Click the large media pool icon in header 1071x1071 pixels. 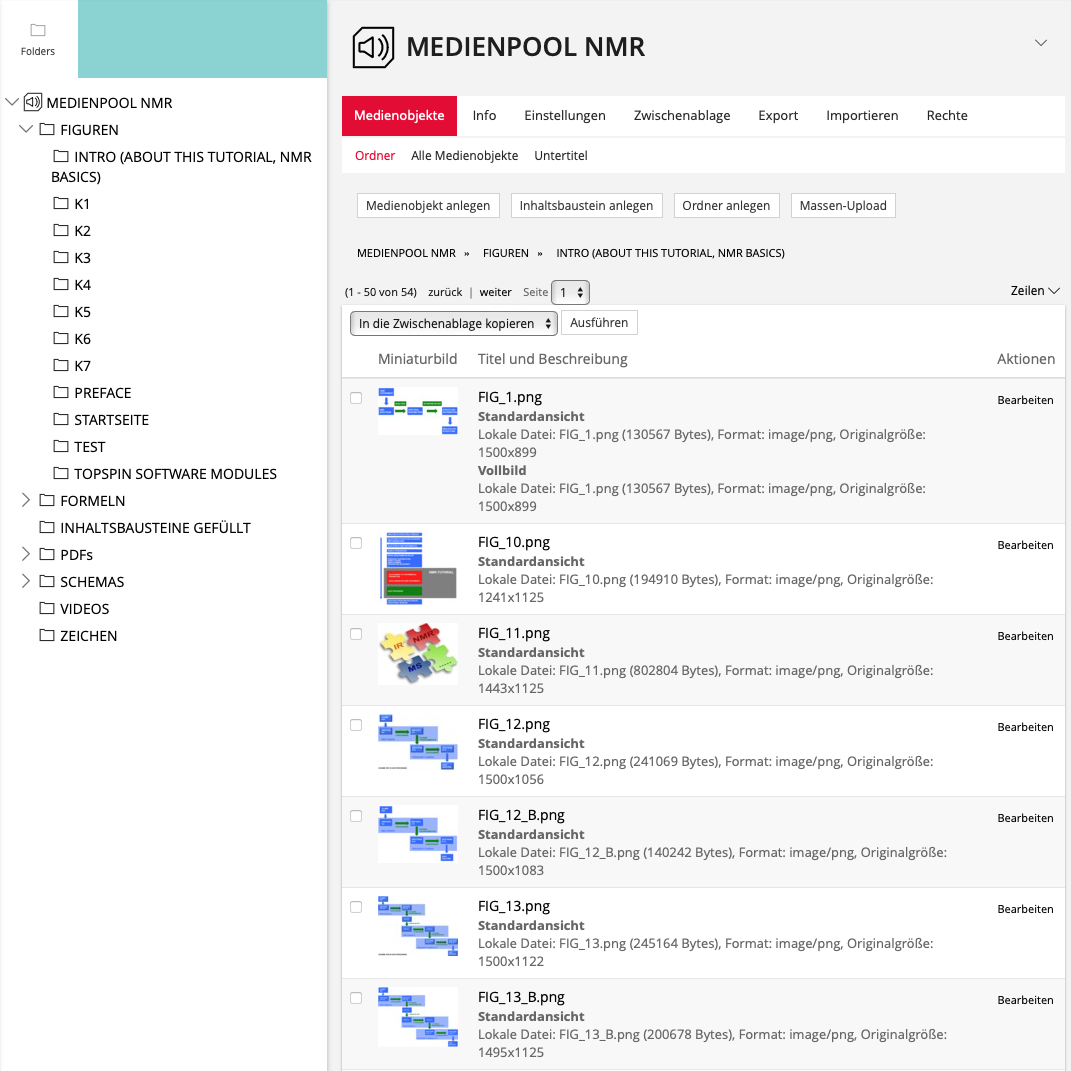(374, 47)
